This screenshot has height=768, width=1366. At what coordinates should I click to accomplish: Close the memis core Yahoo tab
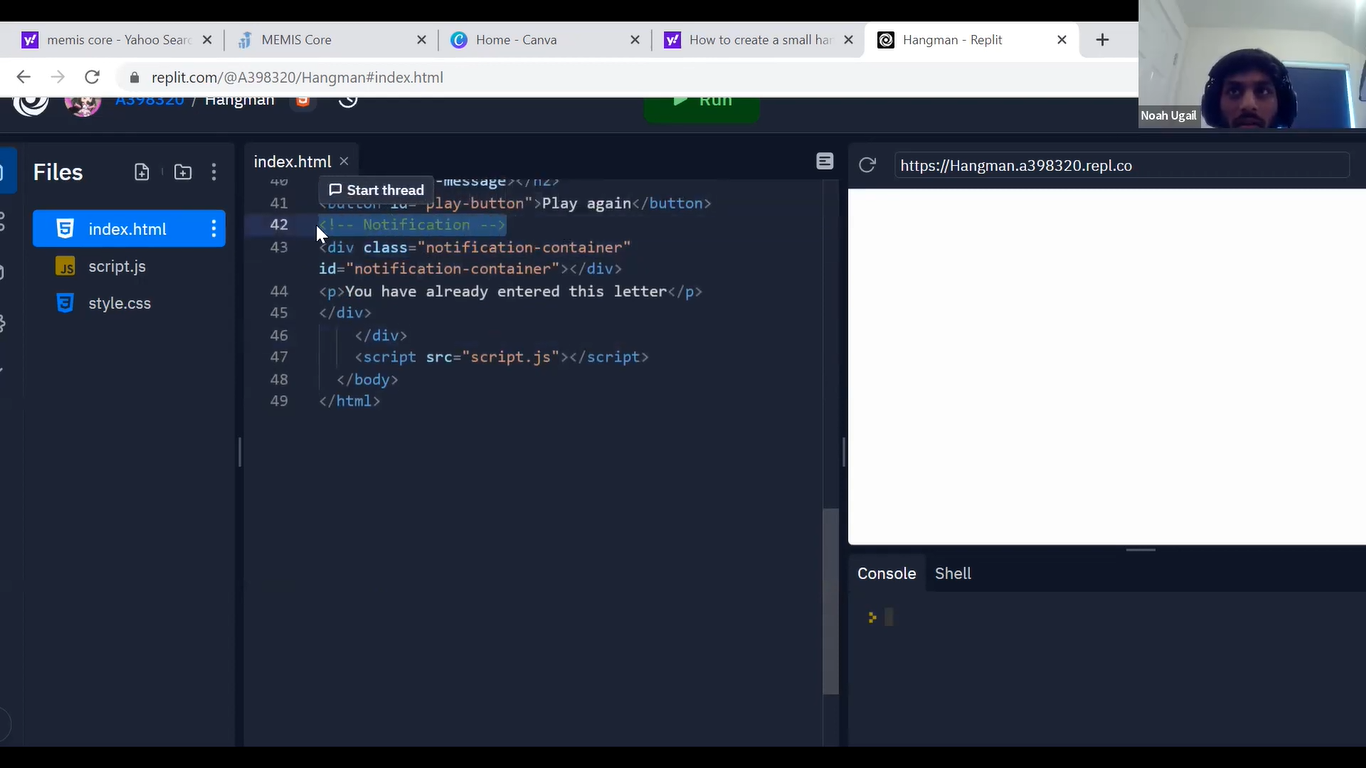point(207,40)
